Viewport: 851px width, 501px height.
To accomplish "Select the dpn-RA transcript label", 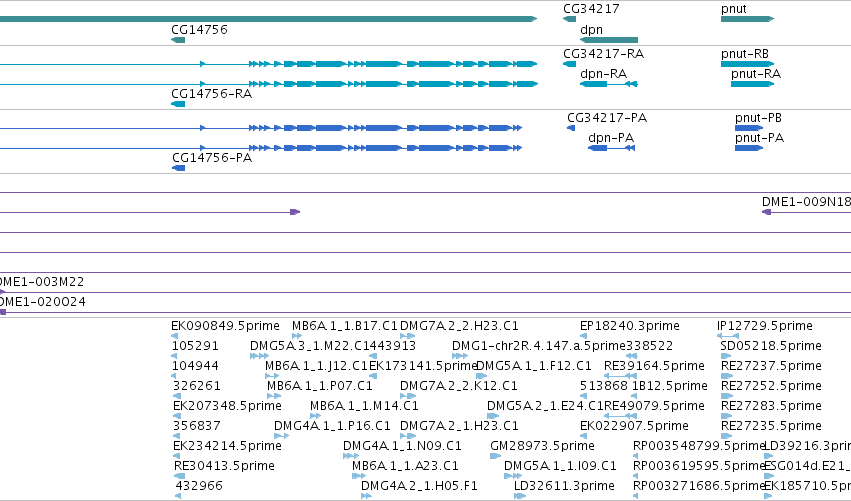I will click(604, 74).
